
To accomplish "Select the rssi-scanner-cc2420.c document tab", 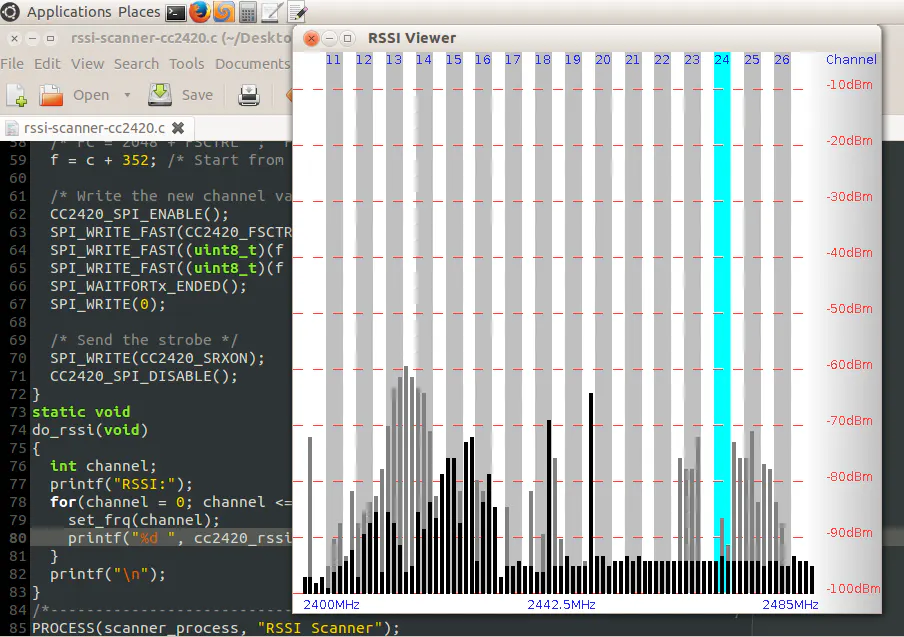I will click(x=96, y=128).
